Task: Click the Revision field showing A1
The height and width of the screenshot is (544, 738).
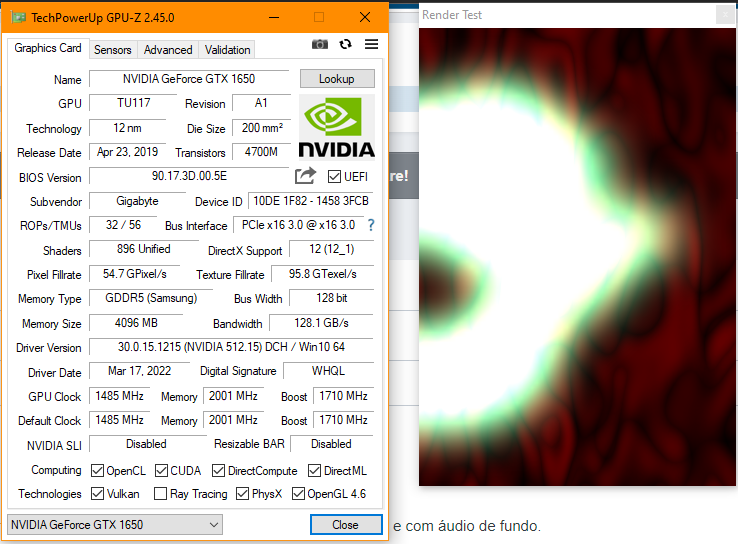Action: tap(261, 103)
